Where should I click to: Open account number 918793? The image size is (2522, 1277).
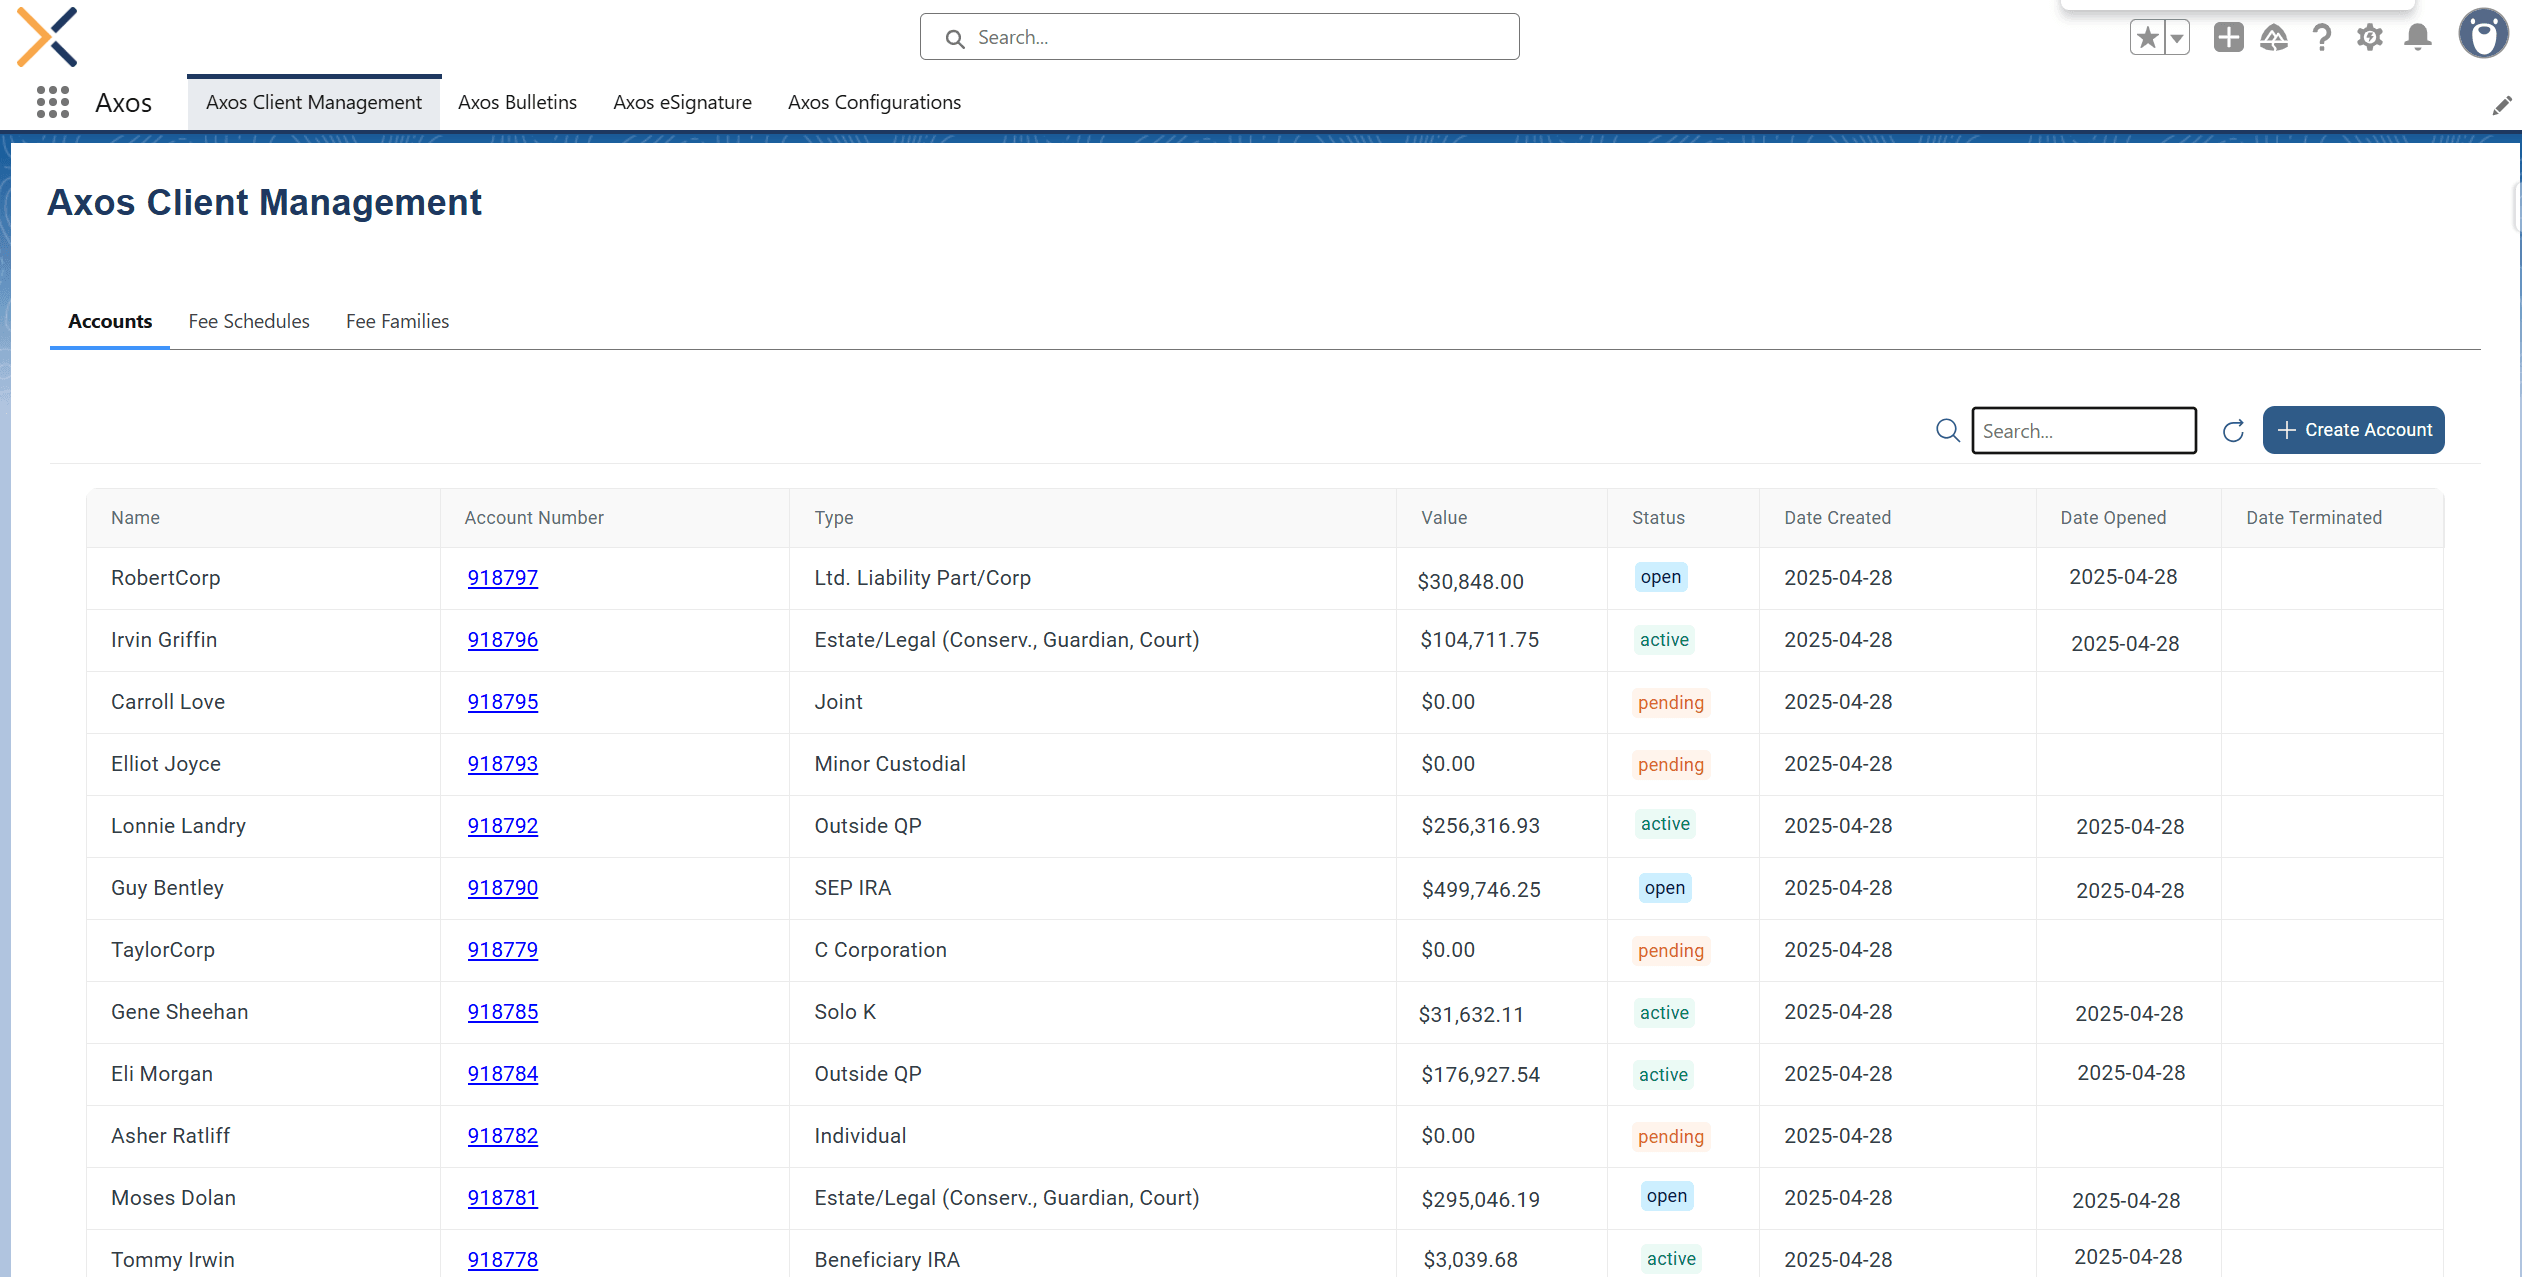(502, 764)
